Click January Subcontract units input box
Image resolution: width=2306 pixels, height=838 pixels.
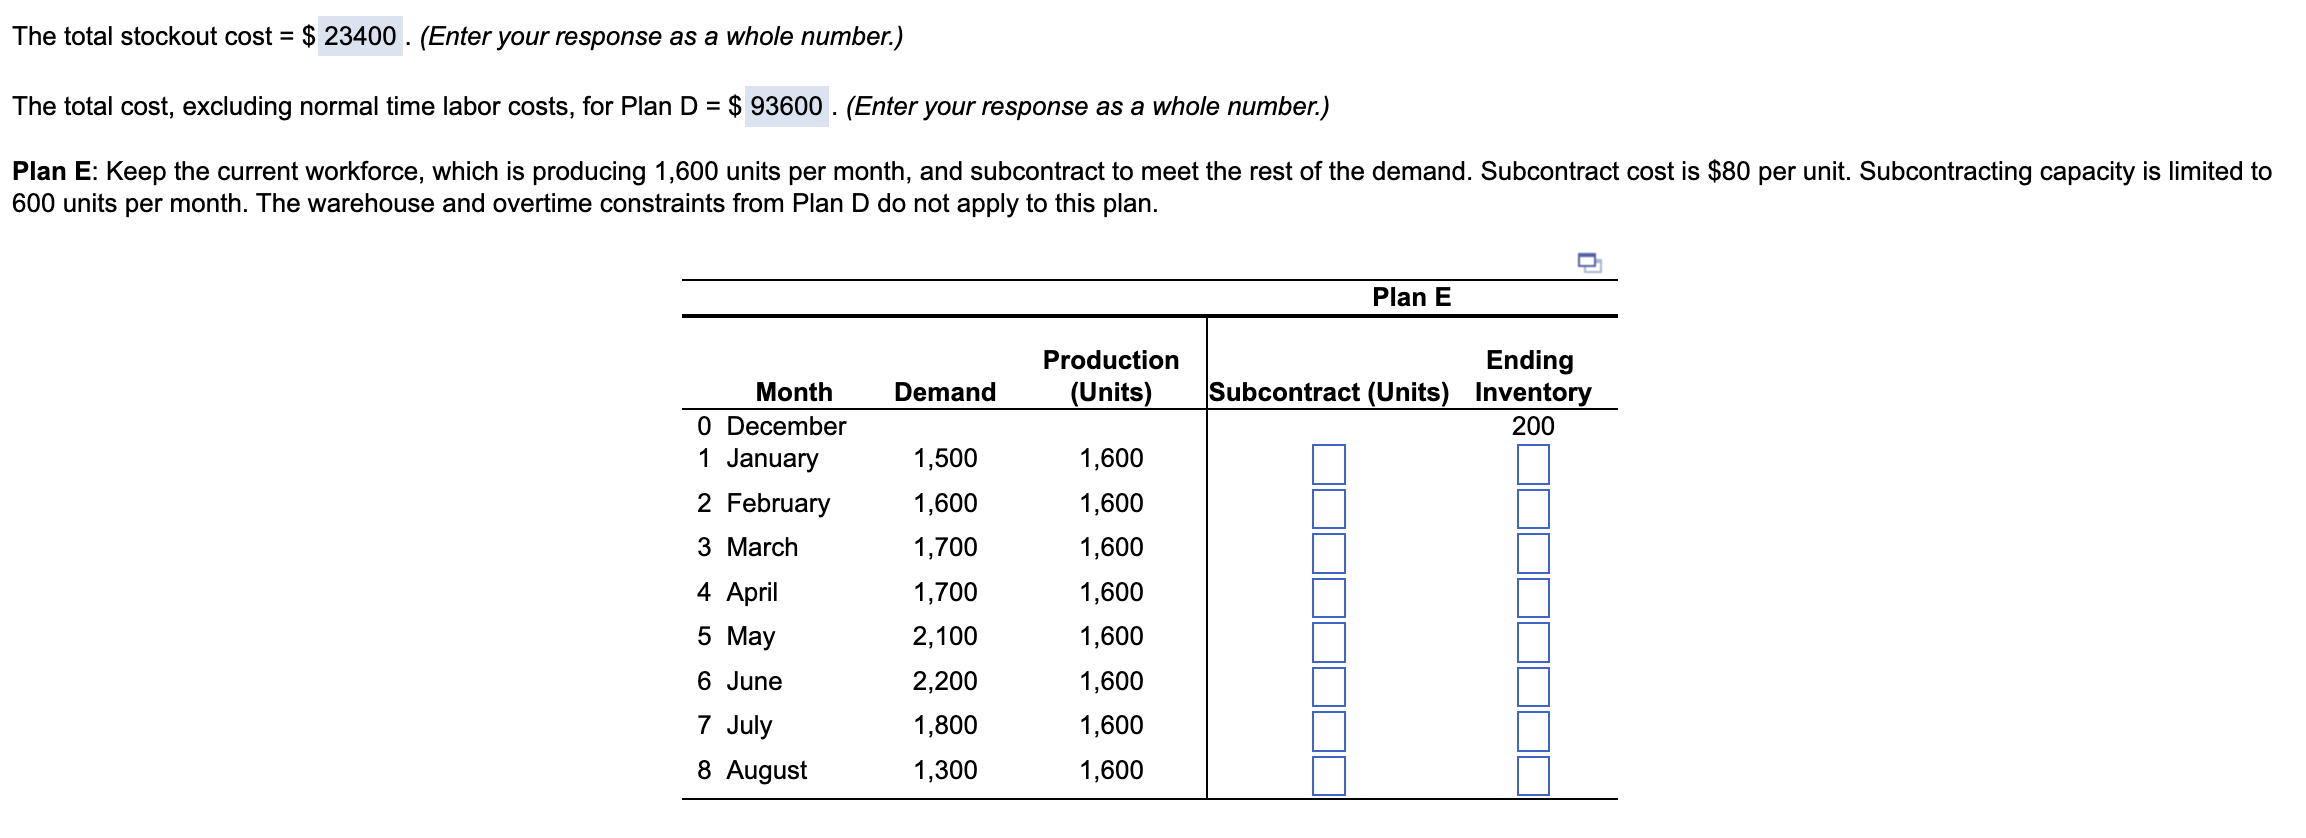coord(1328,464)
